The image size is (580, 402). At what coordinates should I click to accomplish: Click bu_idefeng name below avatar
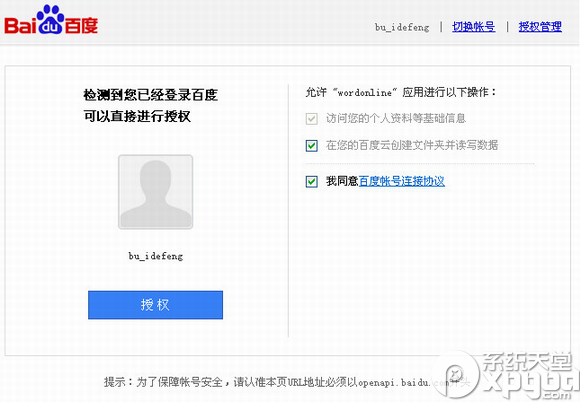point(156,256)
